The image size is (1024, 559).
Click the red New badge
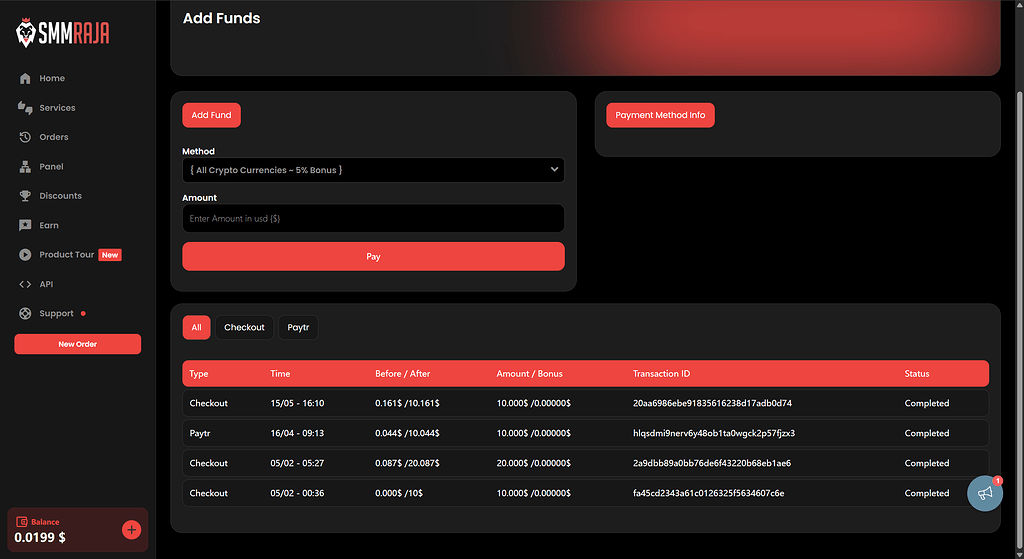click(x=110, y=255)
